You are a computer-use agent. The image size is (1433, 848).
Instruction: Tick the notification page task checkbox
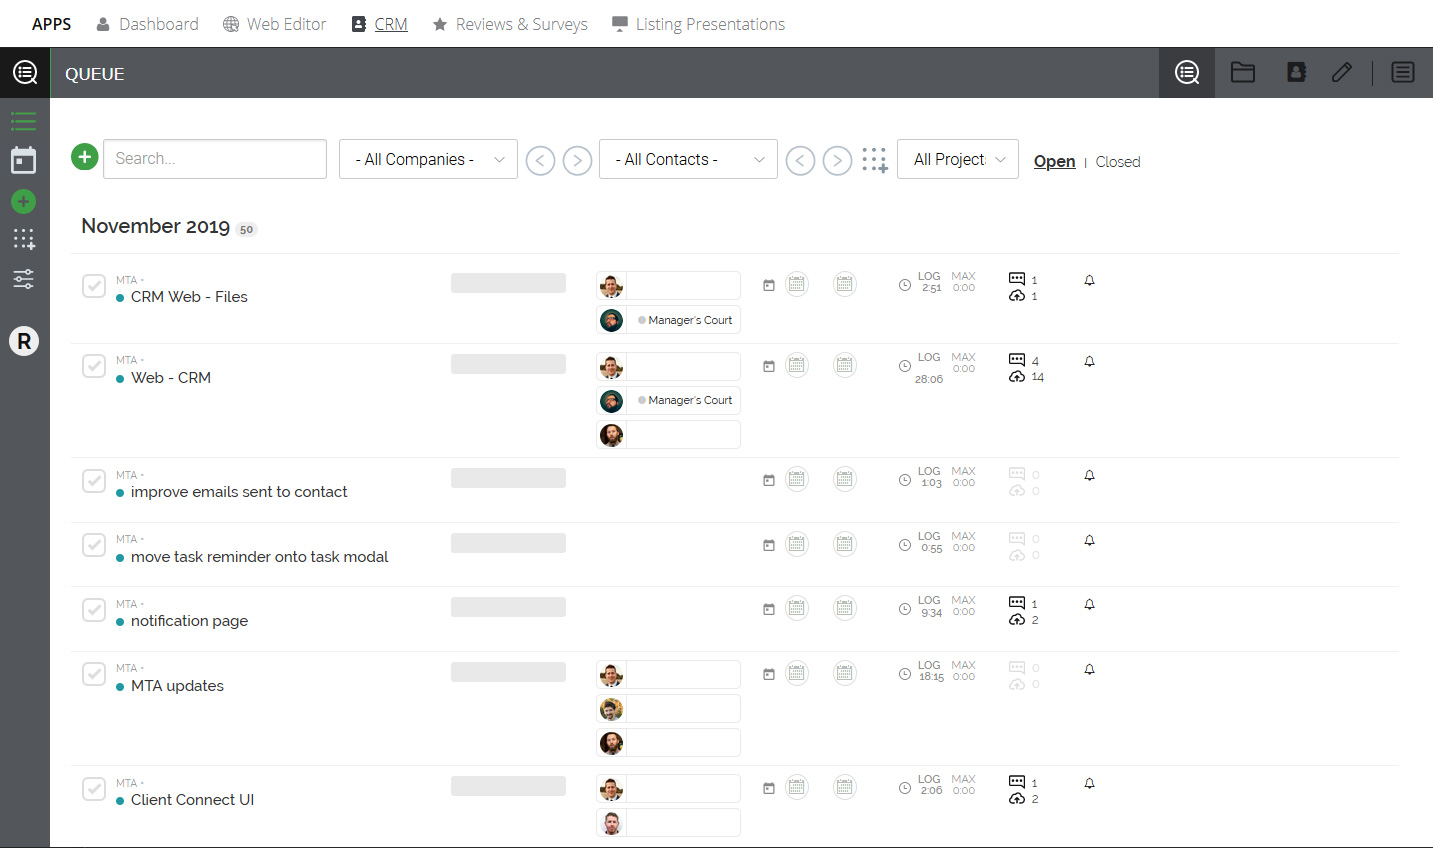(94, 610)
